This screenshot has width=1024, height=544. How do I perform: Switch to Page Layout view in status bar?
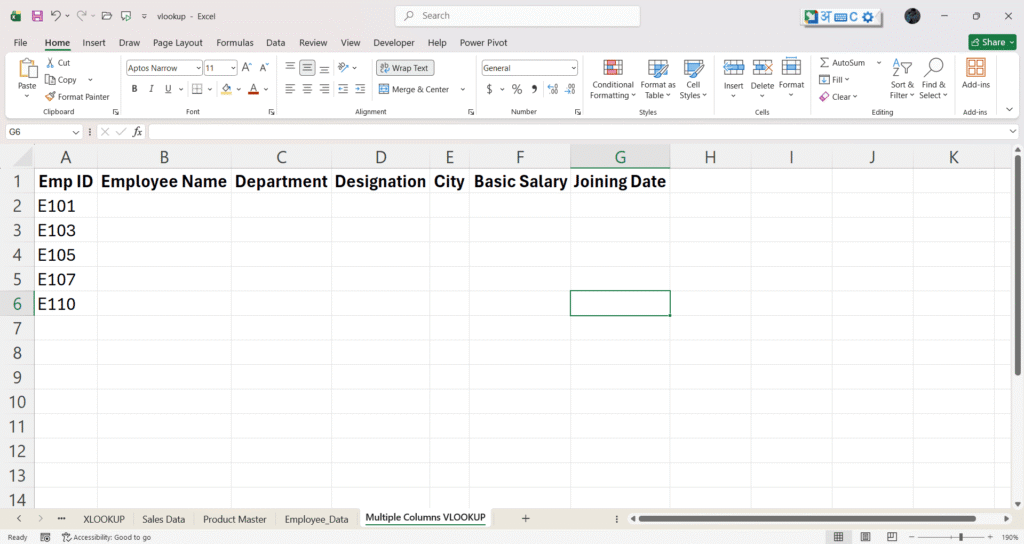(x=865, y=537)
